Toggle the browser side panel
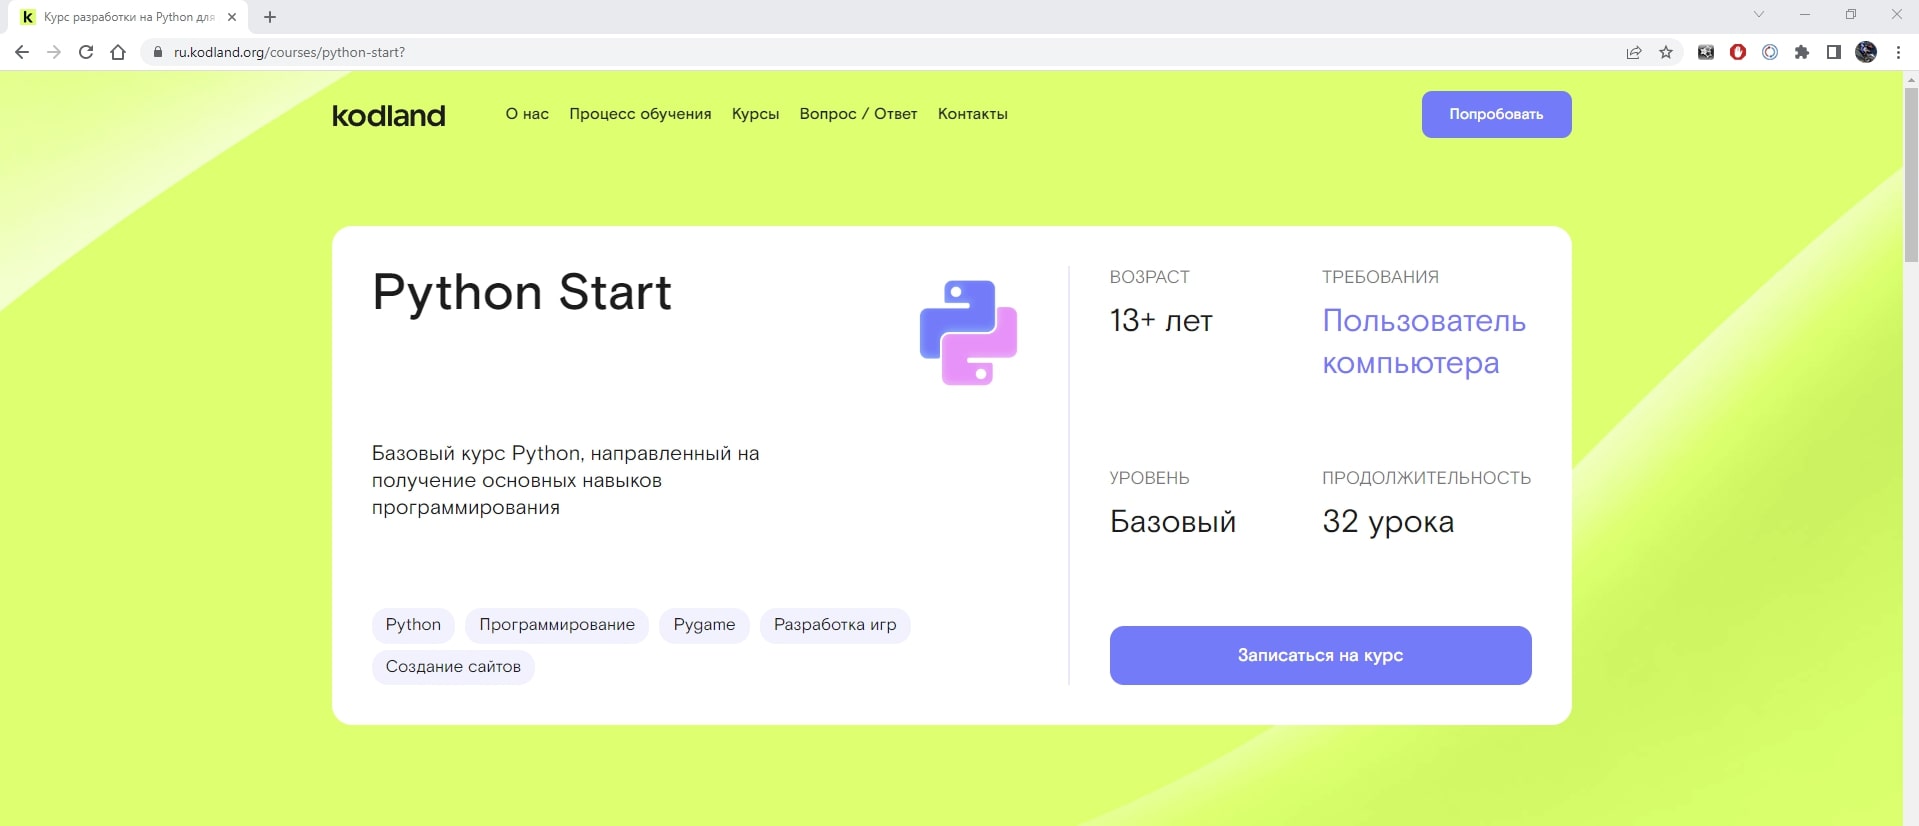Viewport: 1919px width, 826px height. click(1834, 52)
